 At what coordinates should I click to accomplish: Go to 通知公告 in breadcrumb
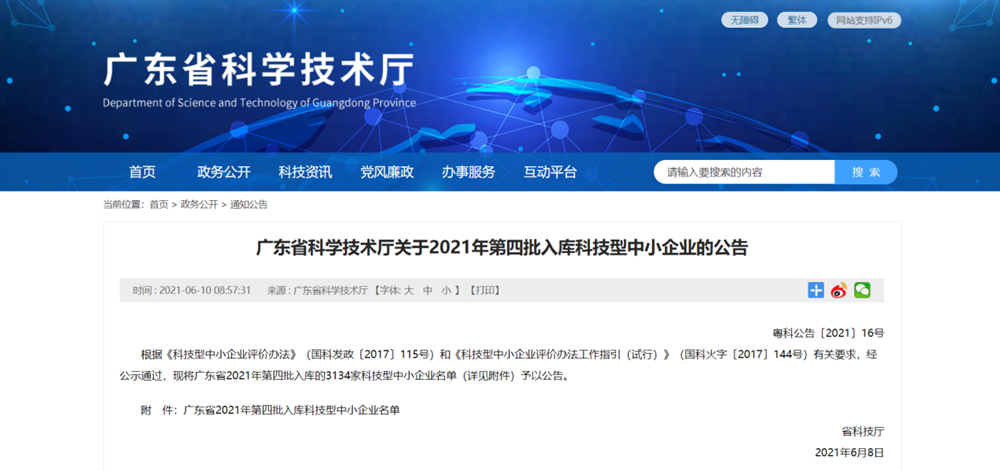click(249, 204)
